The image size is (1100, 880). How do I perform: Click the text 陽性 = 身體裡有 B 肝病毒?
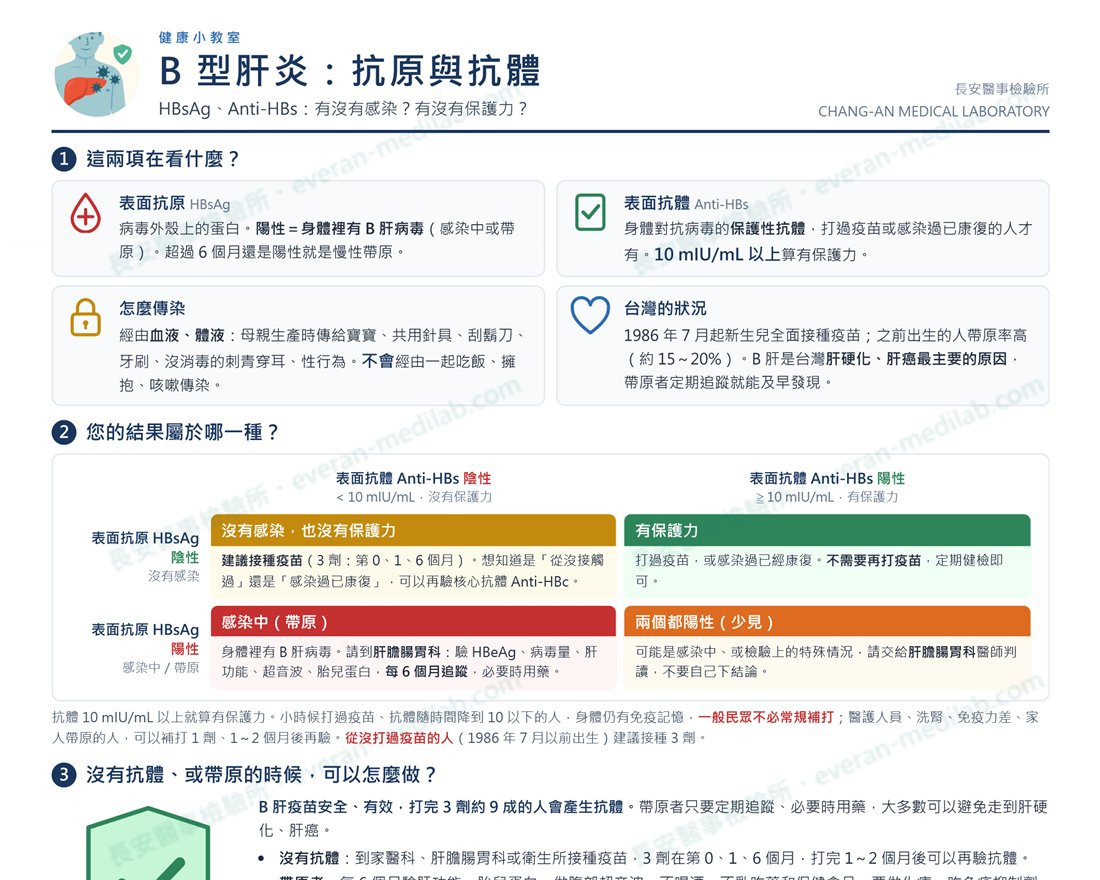tap(340, 229)
